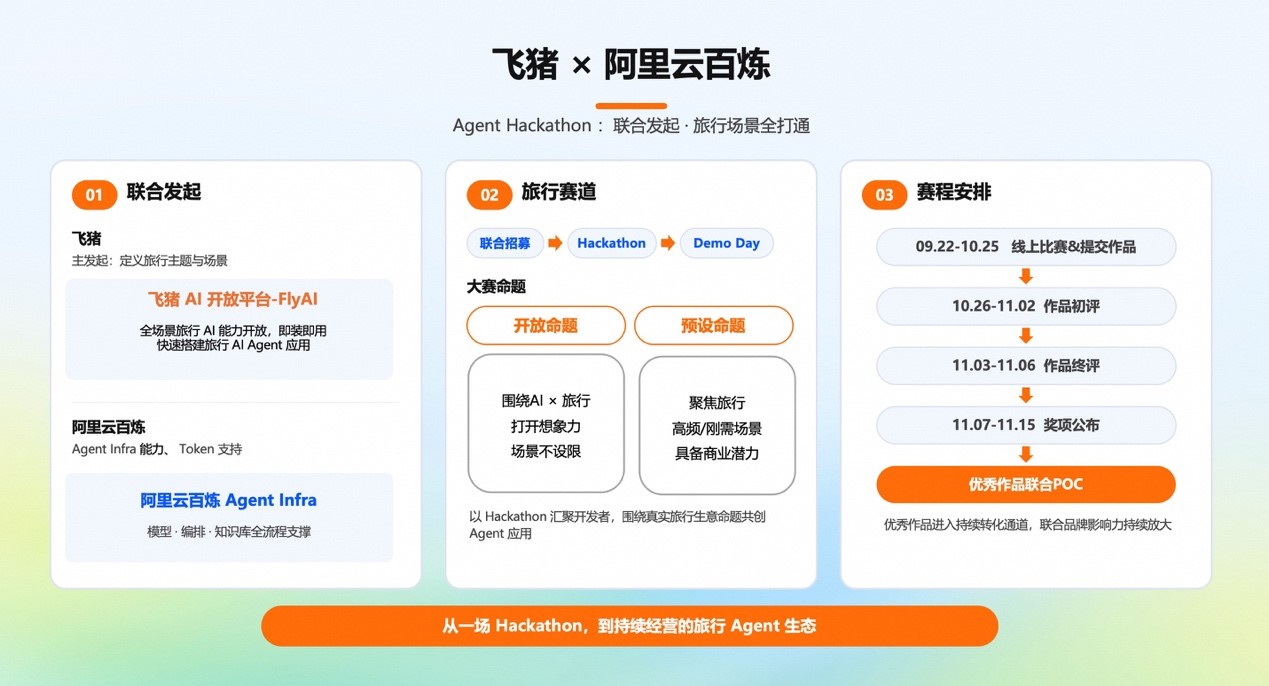Select the Hackathon stage pill
The height and width of the screenshot is (686, 1269).
[611, 243]
